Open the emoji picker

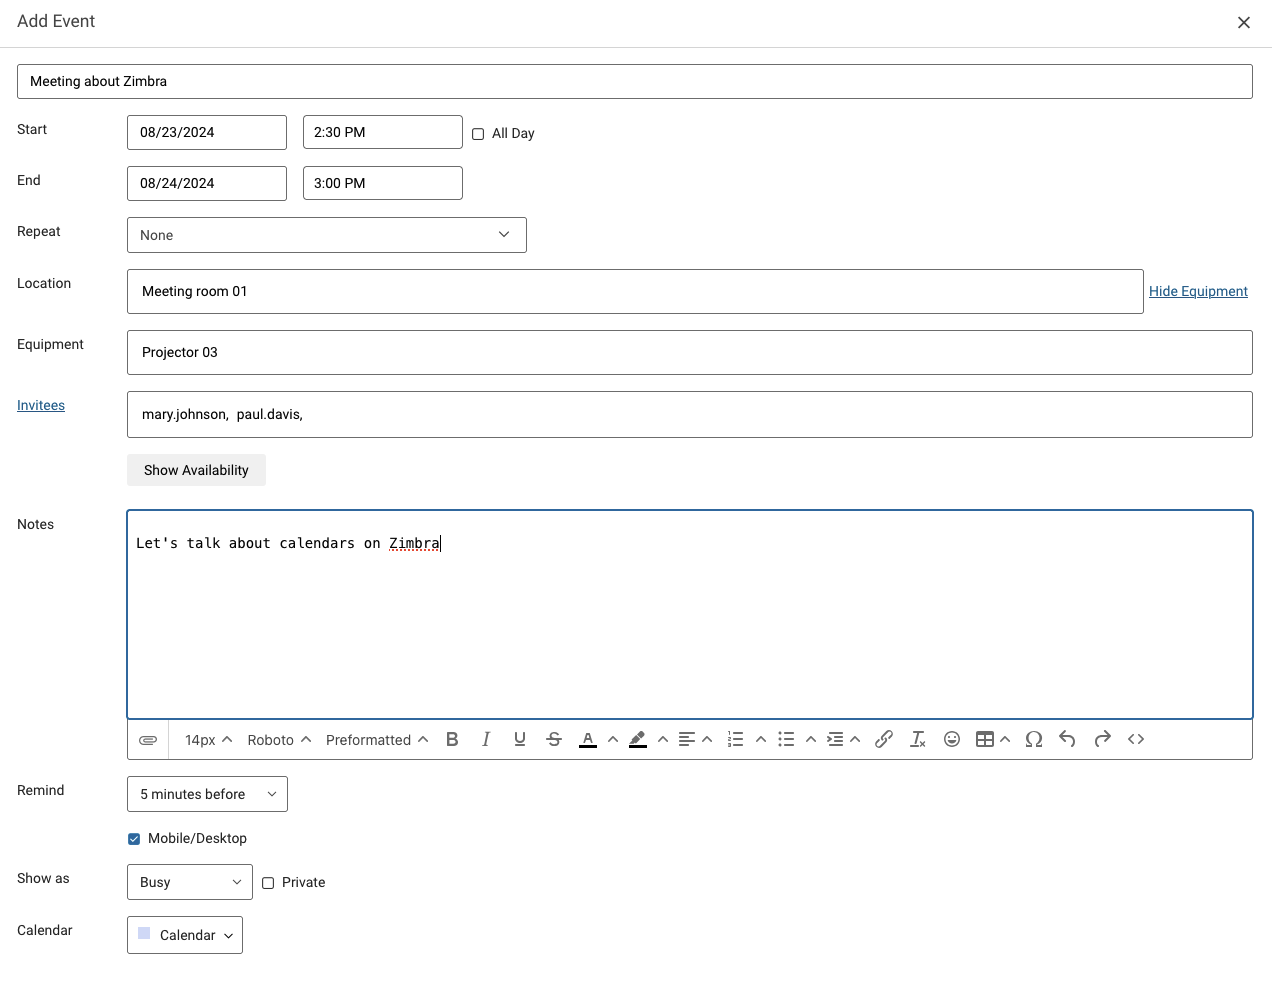(952, 739)
